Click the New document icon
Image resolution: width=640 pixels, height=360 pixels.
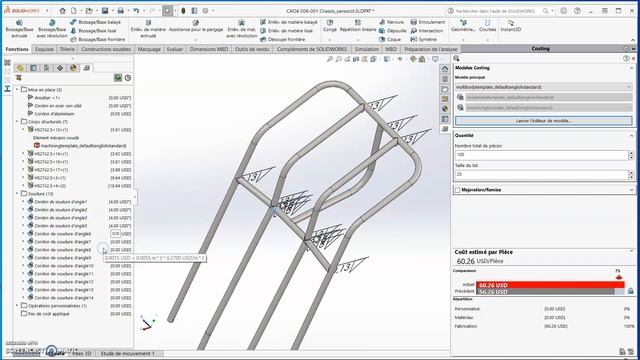tap(73, 11)
